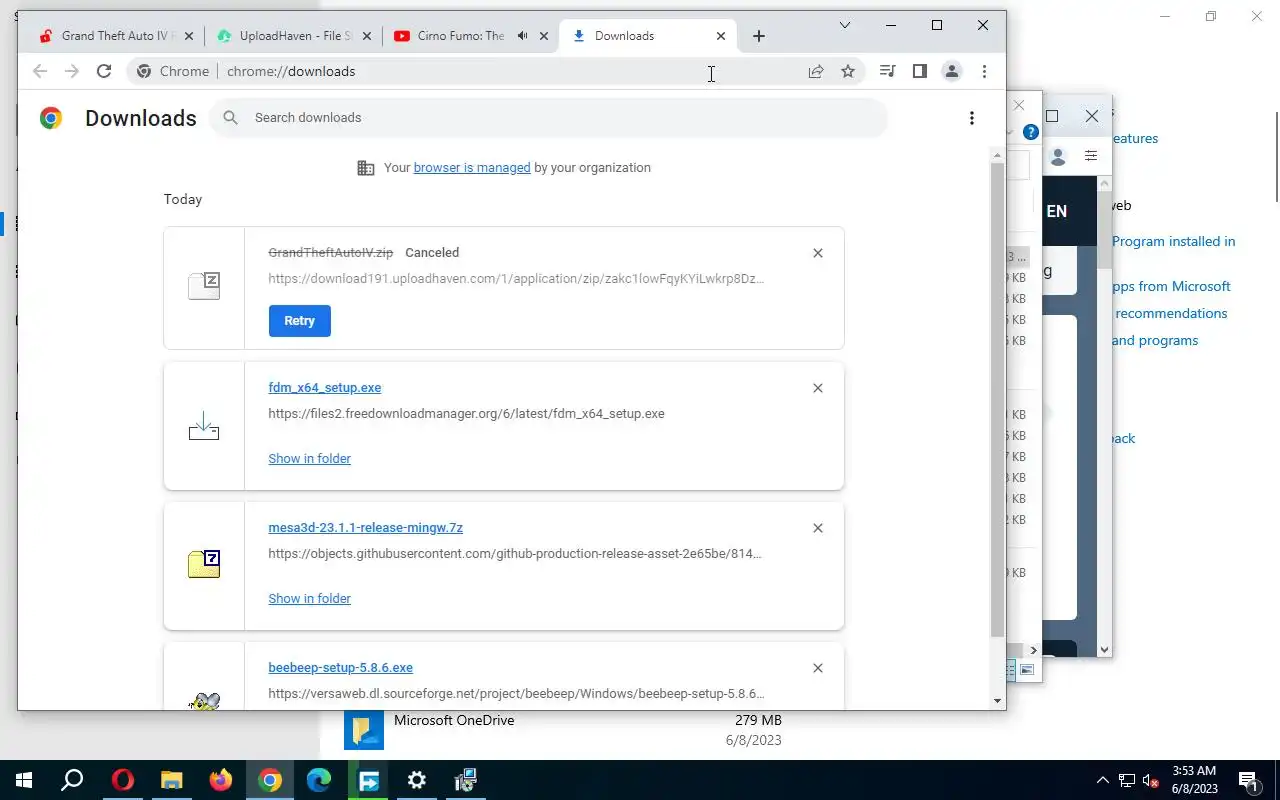Screen dimensions: 1280x800
Task: Close the Grand Theft Auto IV tab
Action: click(x=189, y=36)
